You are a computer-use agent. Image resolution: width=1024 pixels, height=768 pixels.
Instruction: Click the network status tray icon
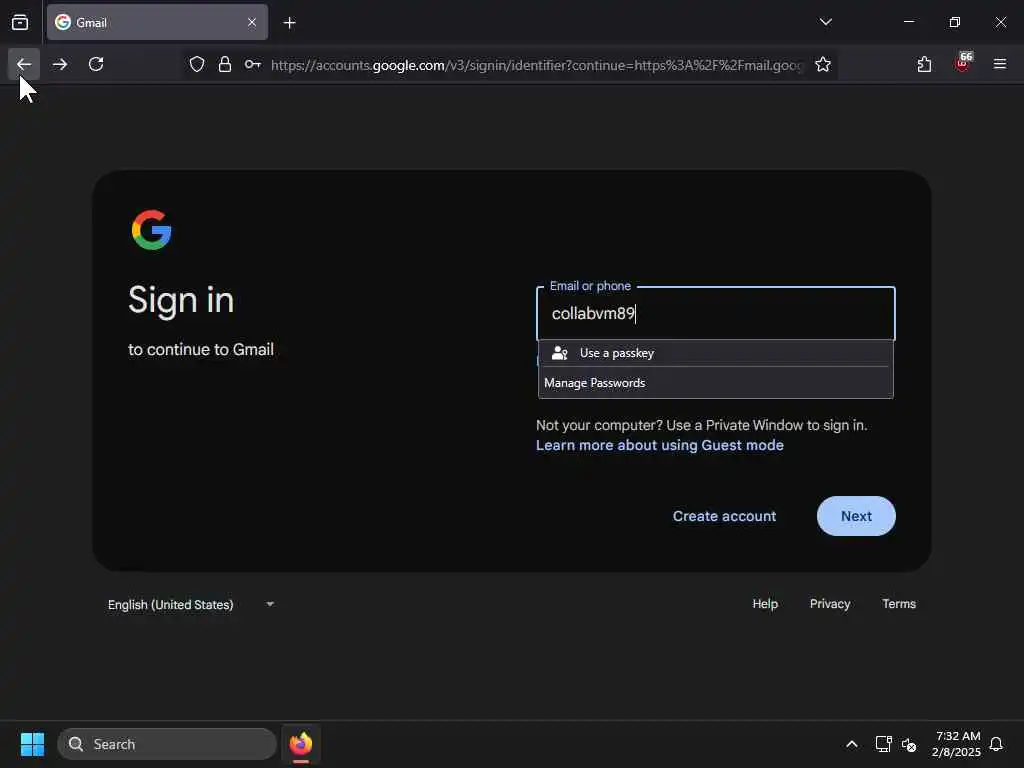[884, 744]
